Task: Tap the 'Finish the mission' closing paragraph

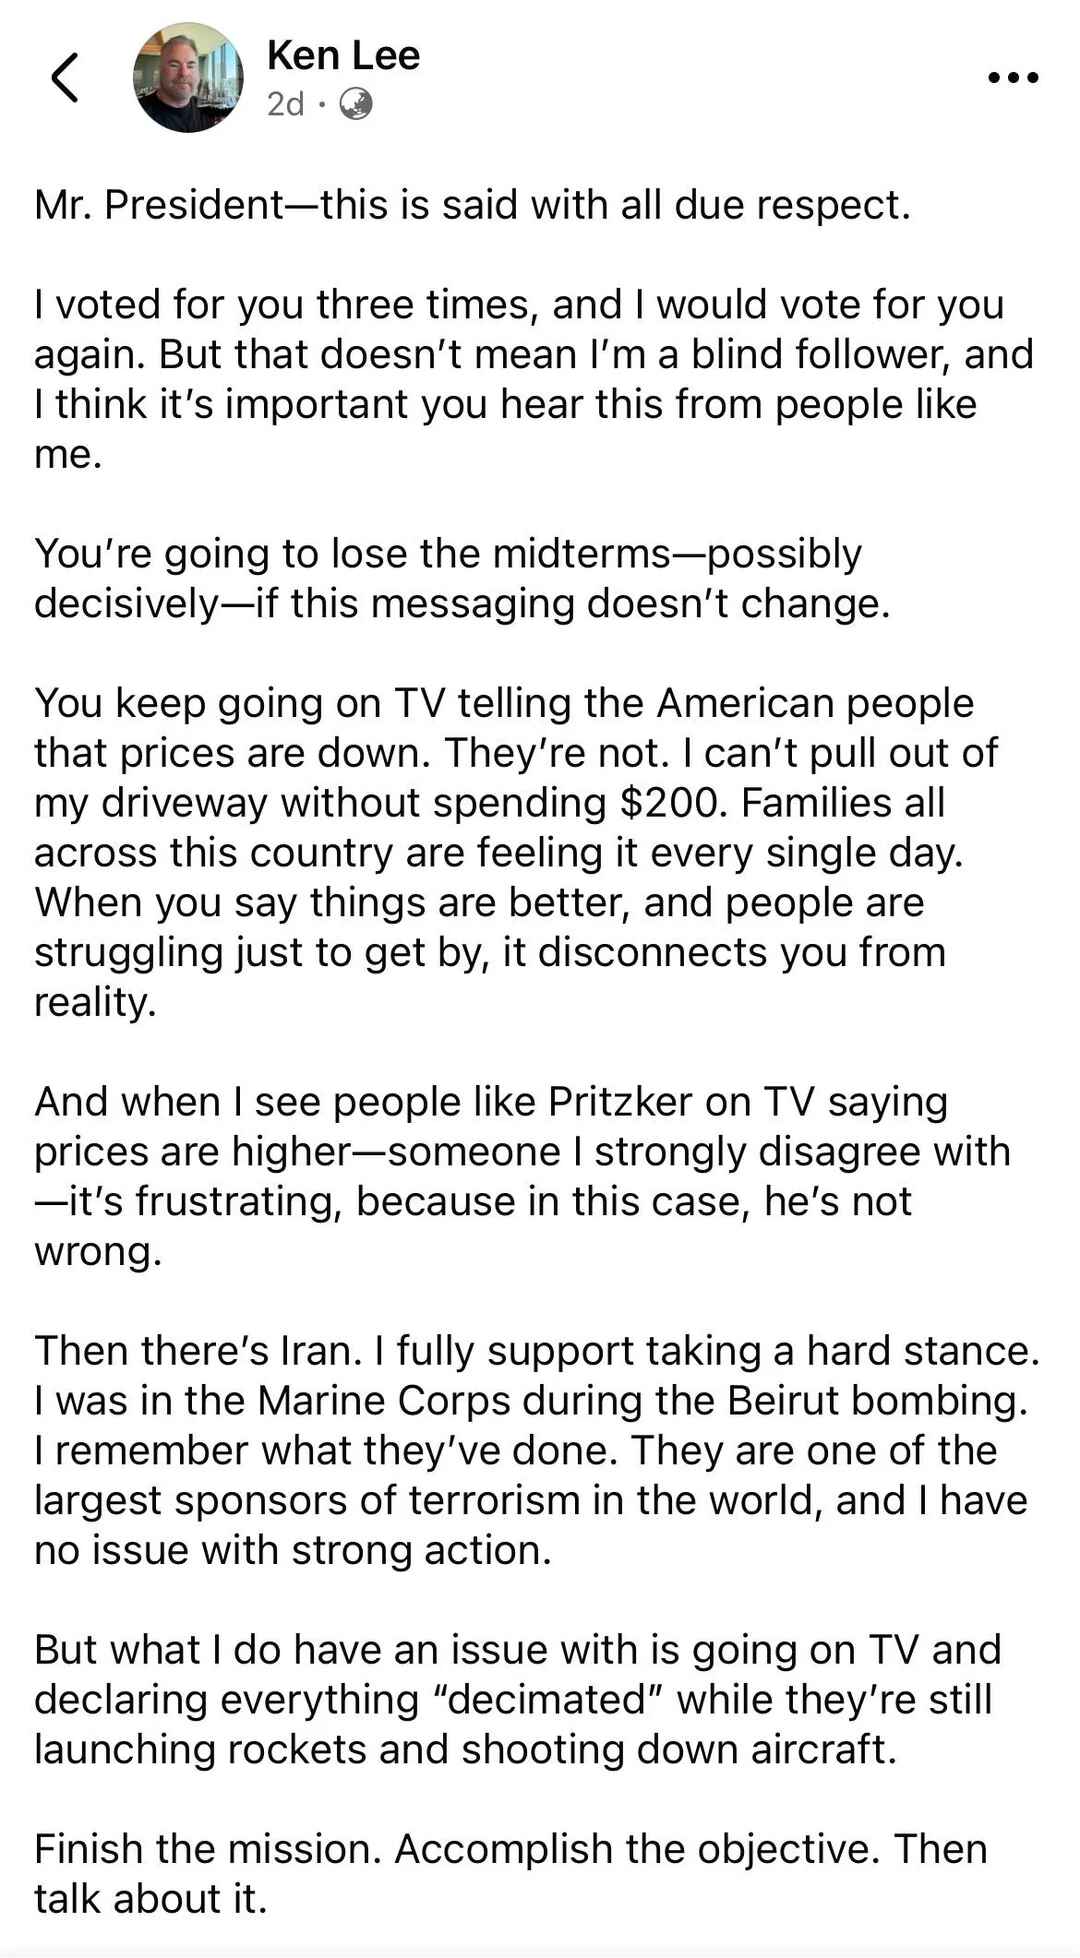Action: click(510, 1873)
